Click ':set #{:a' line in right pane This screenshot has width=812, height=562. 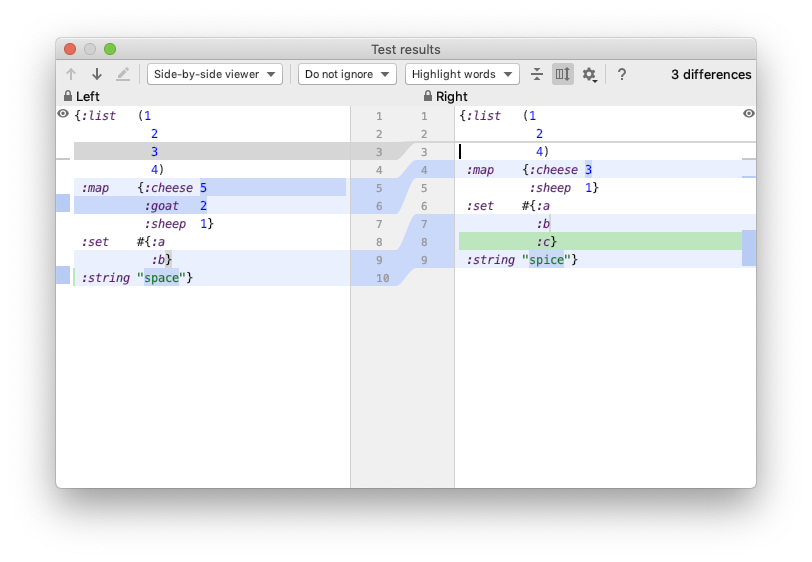(508, 206)
